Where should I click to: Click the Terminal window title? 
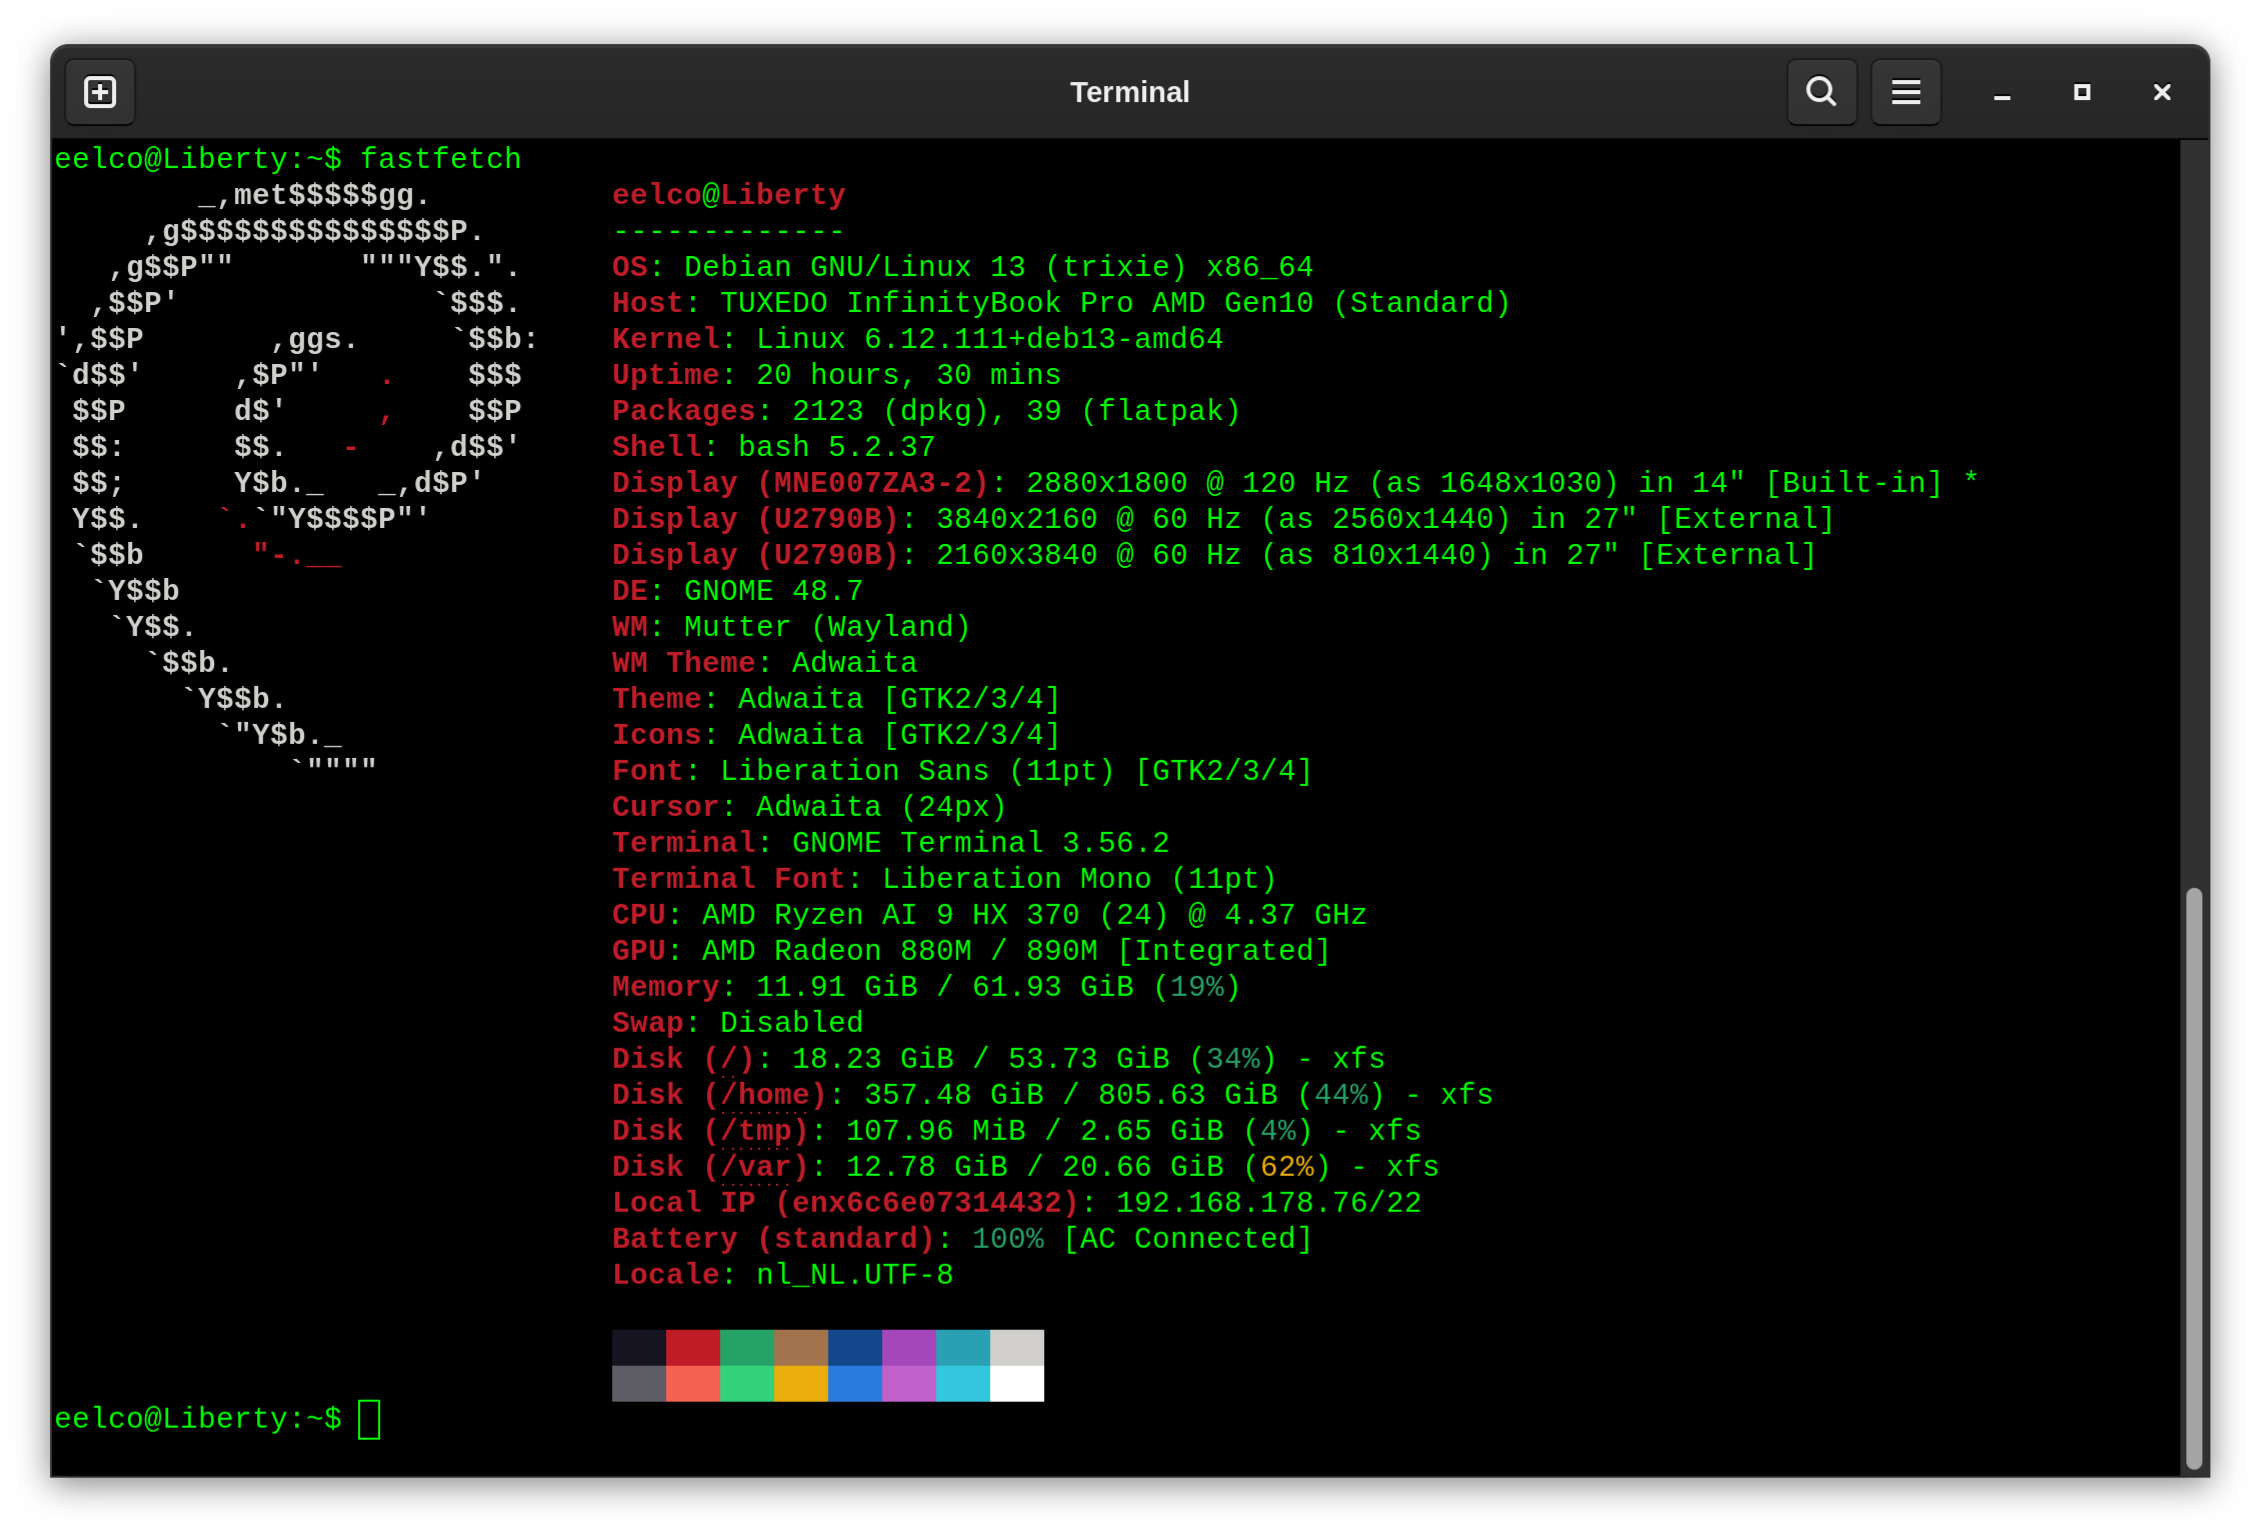coord(1130,92)
